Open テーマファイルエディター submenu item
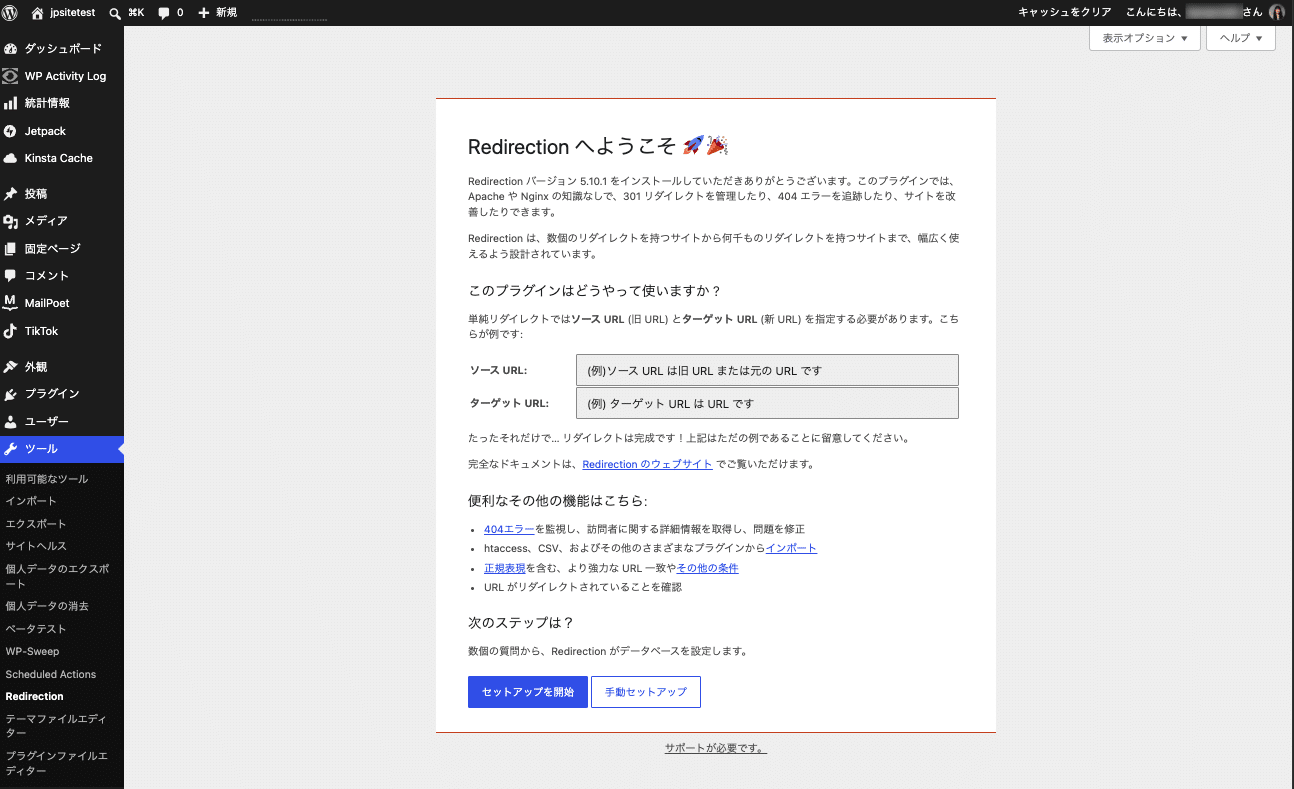1294x789 pixels. (x=56, y=726)
